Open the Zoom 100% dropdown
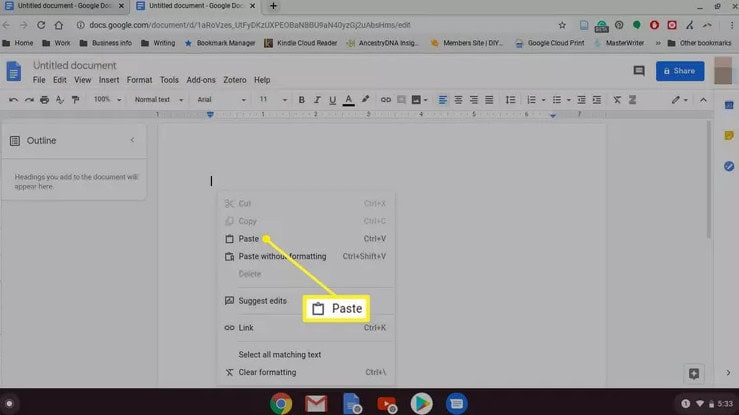Screen dimensions: 739x415 (107, 99)
